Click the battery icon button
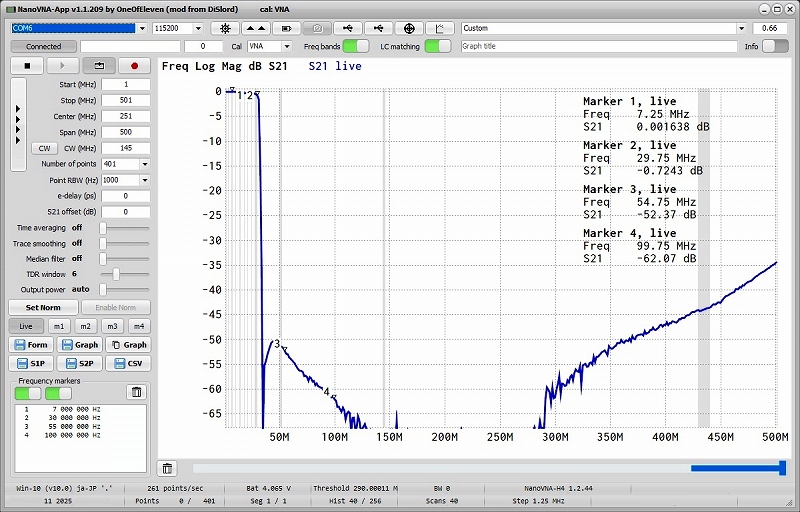 click(x=288, y=28)
